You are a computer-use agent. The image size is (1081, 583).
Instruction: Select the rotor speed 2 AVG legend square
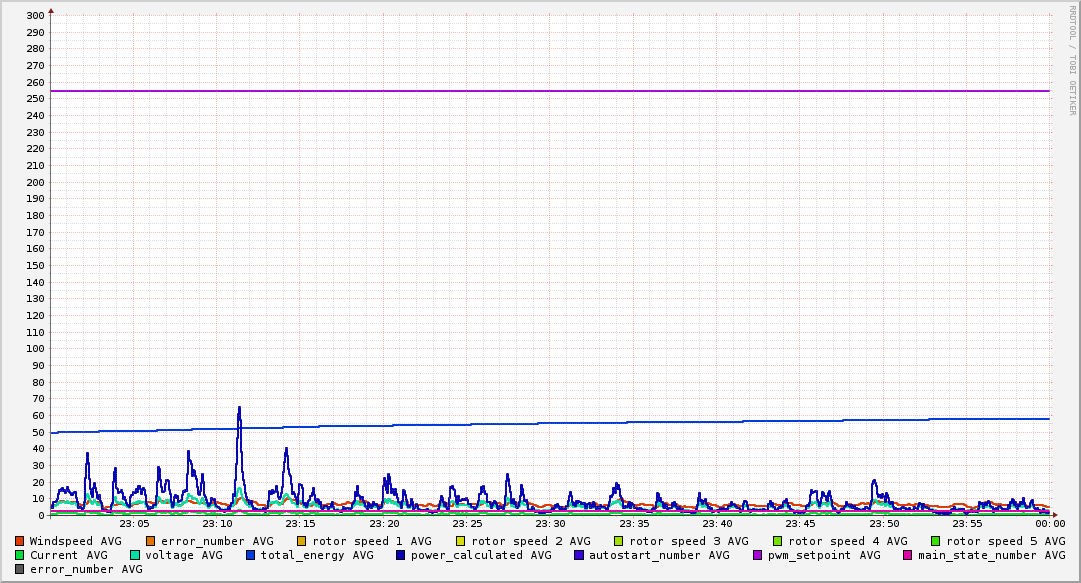461,541
